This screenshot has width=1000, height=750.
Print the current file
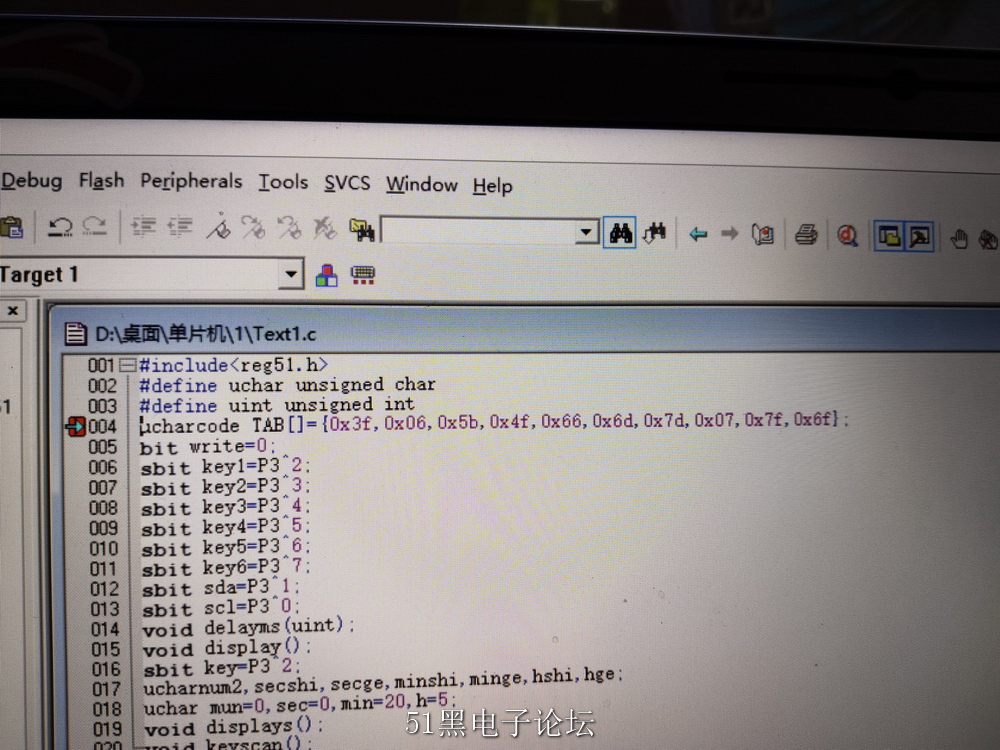[x=806, y=235]
